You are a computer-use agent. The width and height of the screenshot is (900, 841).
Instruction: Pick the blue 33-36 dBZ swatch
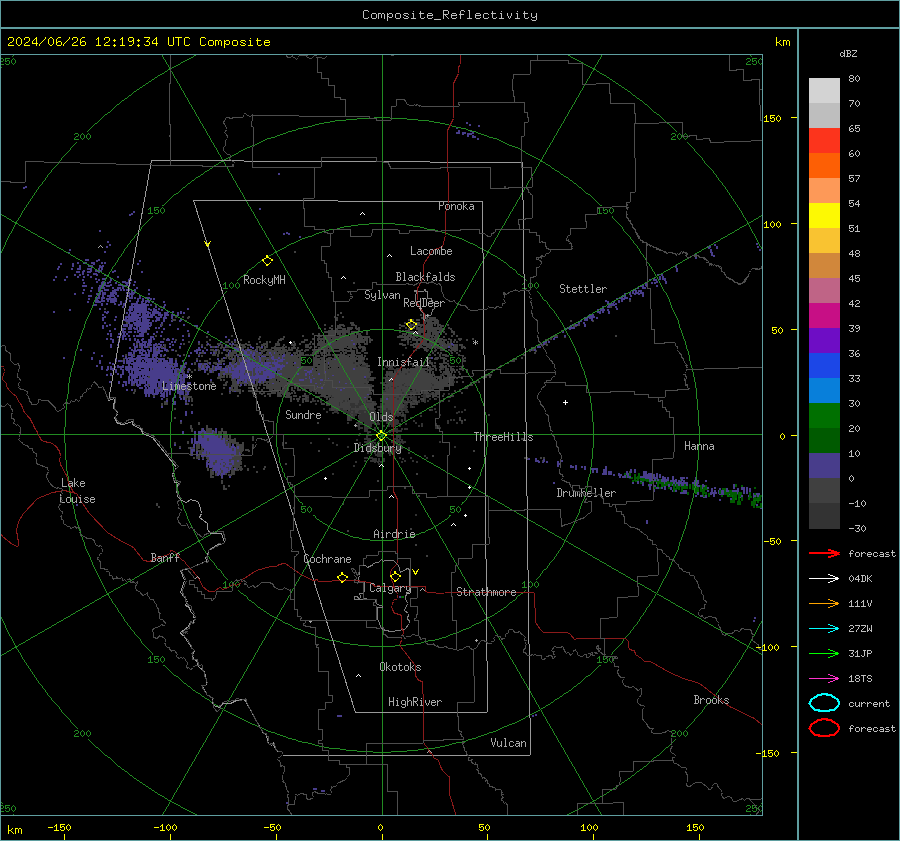pos(824,366)
